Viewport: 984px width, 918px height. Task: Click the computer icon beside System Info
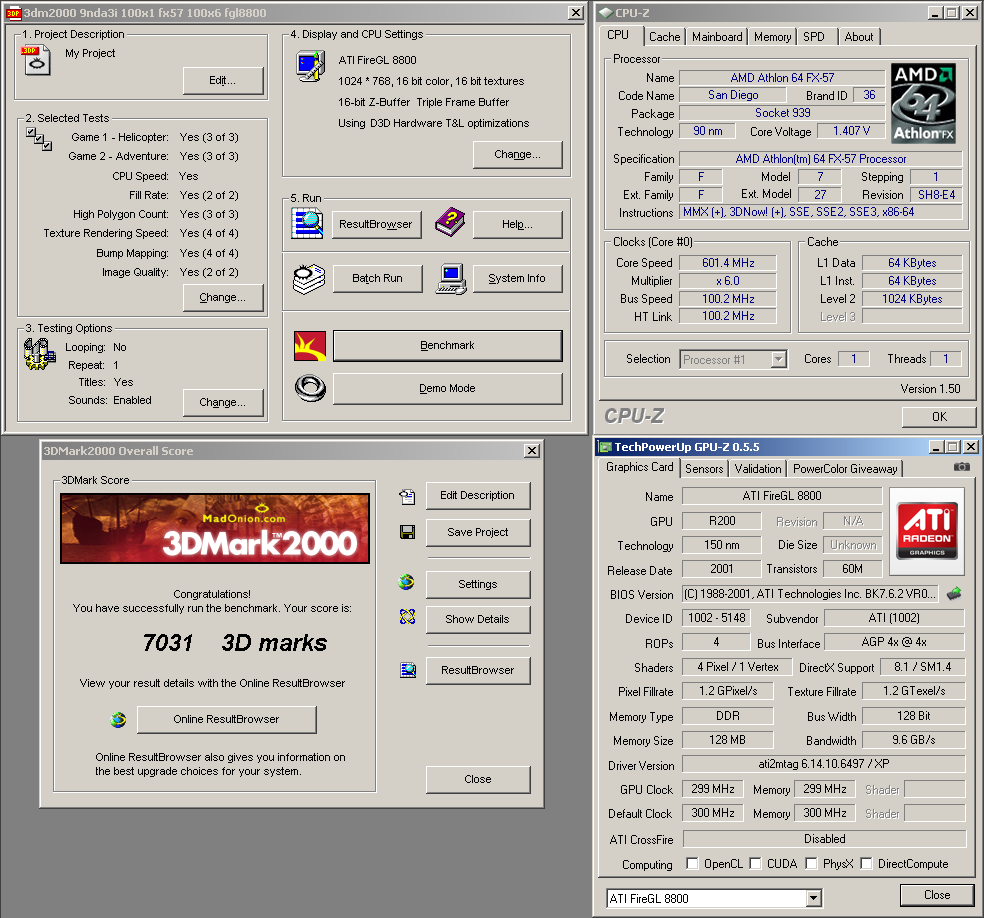coord(450,278)
